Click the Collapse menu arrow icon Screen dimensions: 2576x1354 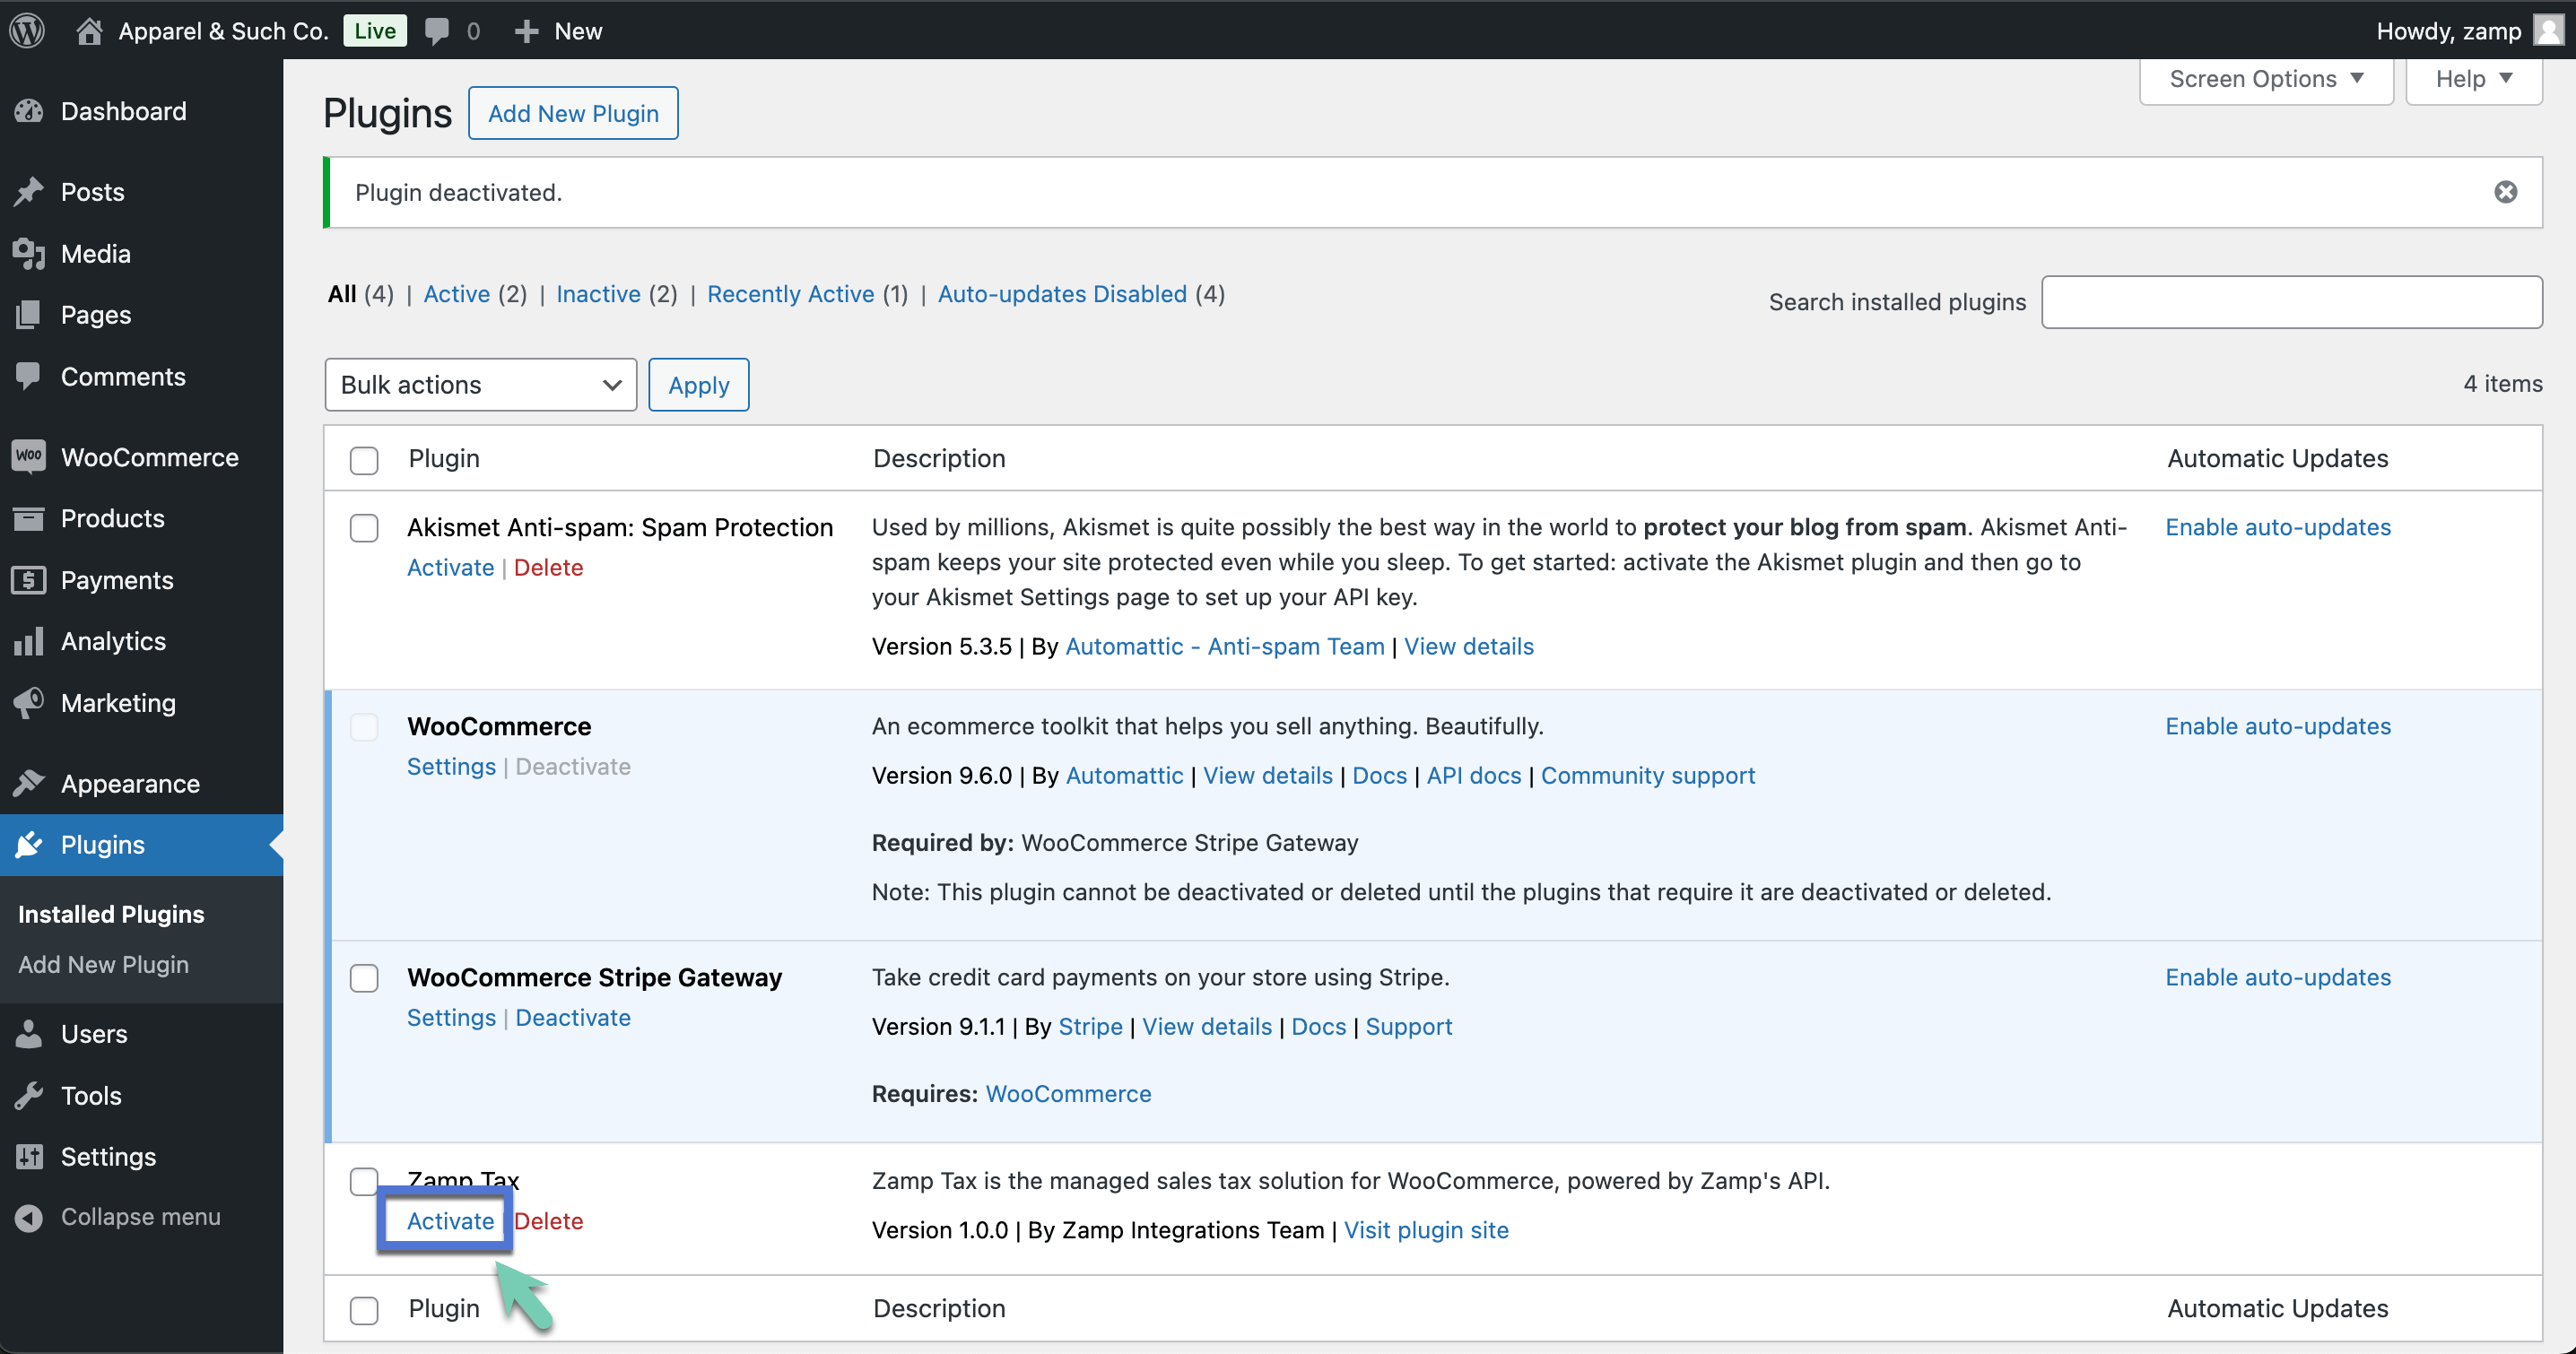tap(28, 1217)
